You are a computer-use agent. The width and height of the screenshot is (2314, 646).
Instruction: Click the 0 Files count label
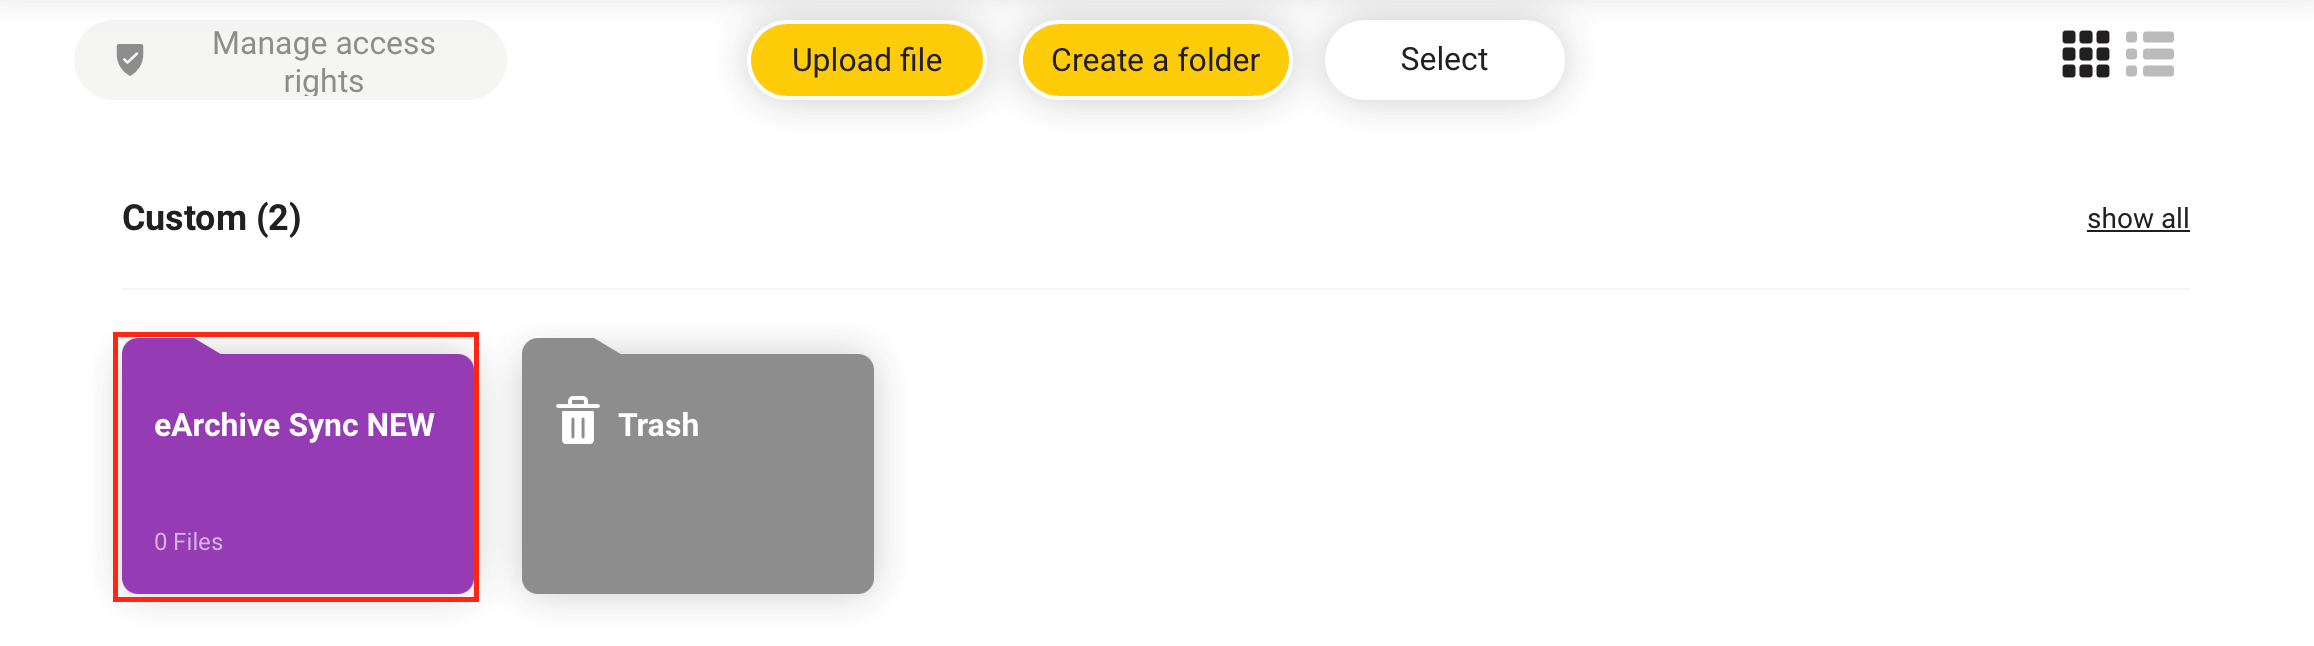[188, 542]
